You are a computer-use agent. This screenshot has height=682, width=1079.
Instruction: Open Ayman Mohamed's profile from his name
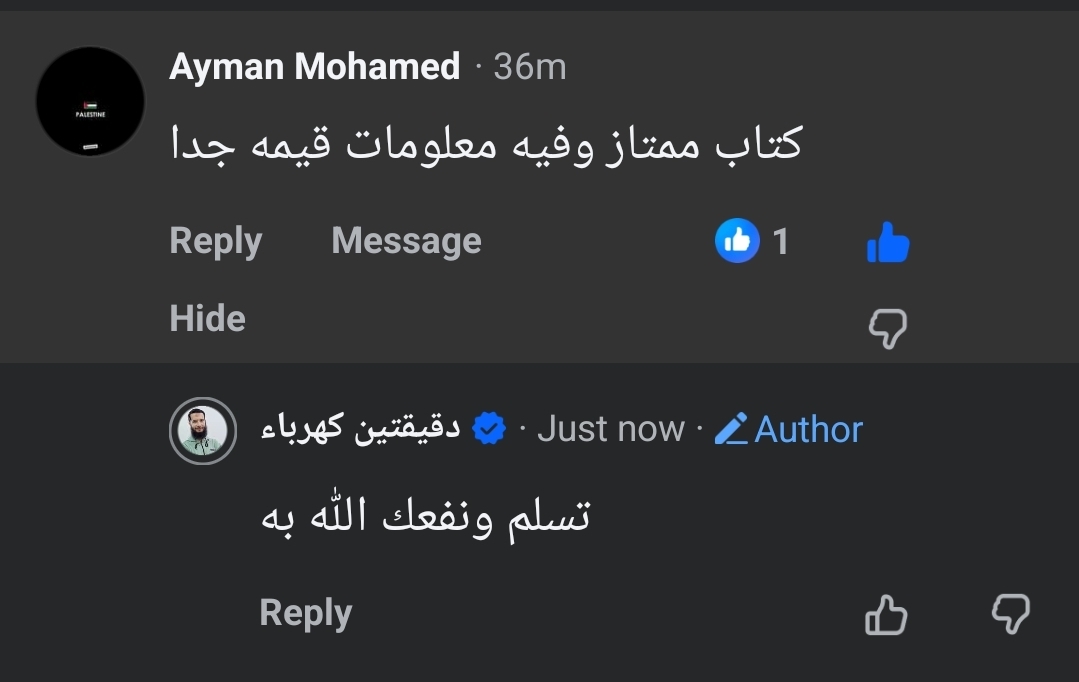pyautogui.click(x=315, y=66)
